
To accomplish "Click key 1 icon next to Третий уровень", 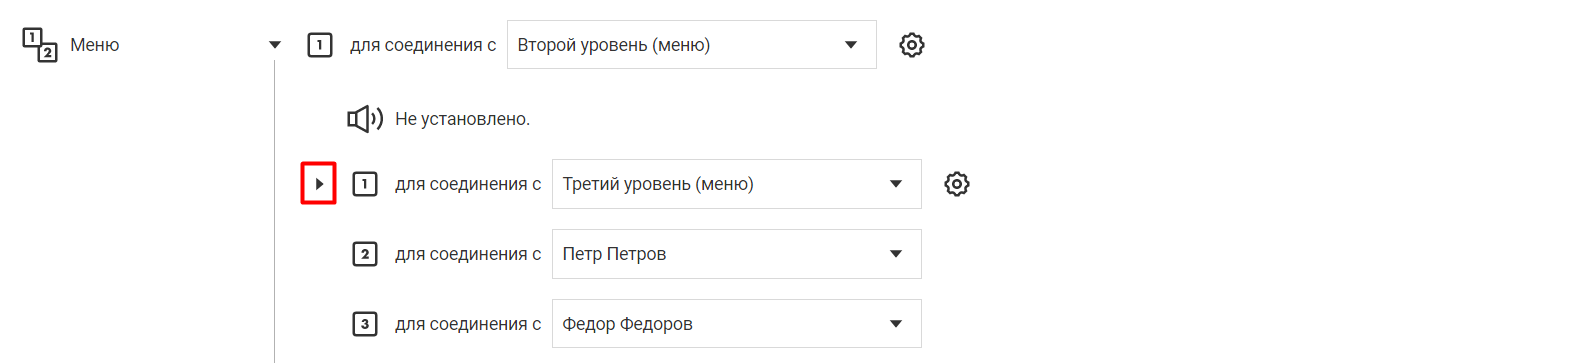I will [x=365, y=184].
